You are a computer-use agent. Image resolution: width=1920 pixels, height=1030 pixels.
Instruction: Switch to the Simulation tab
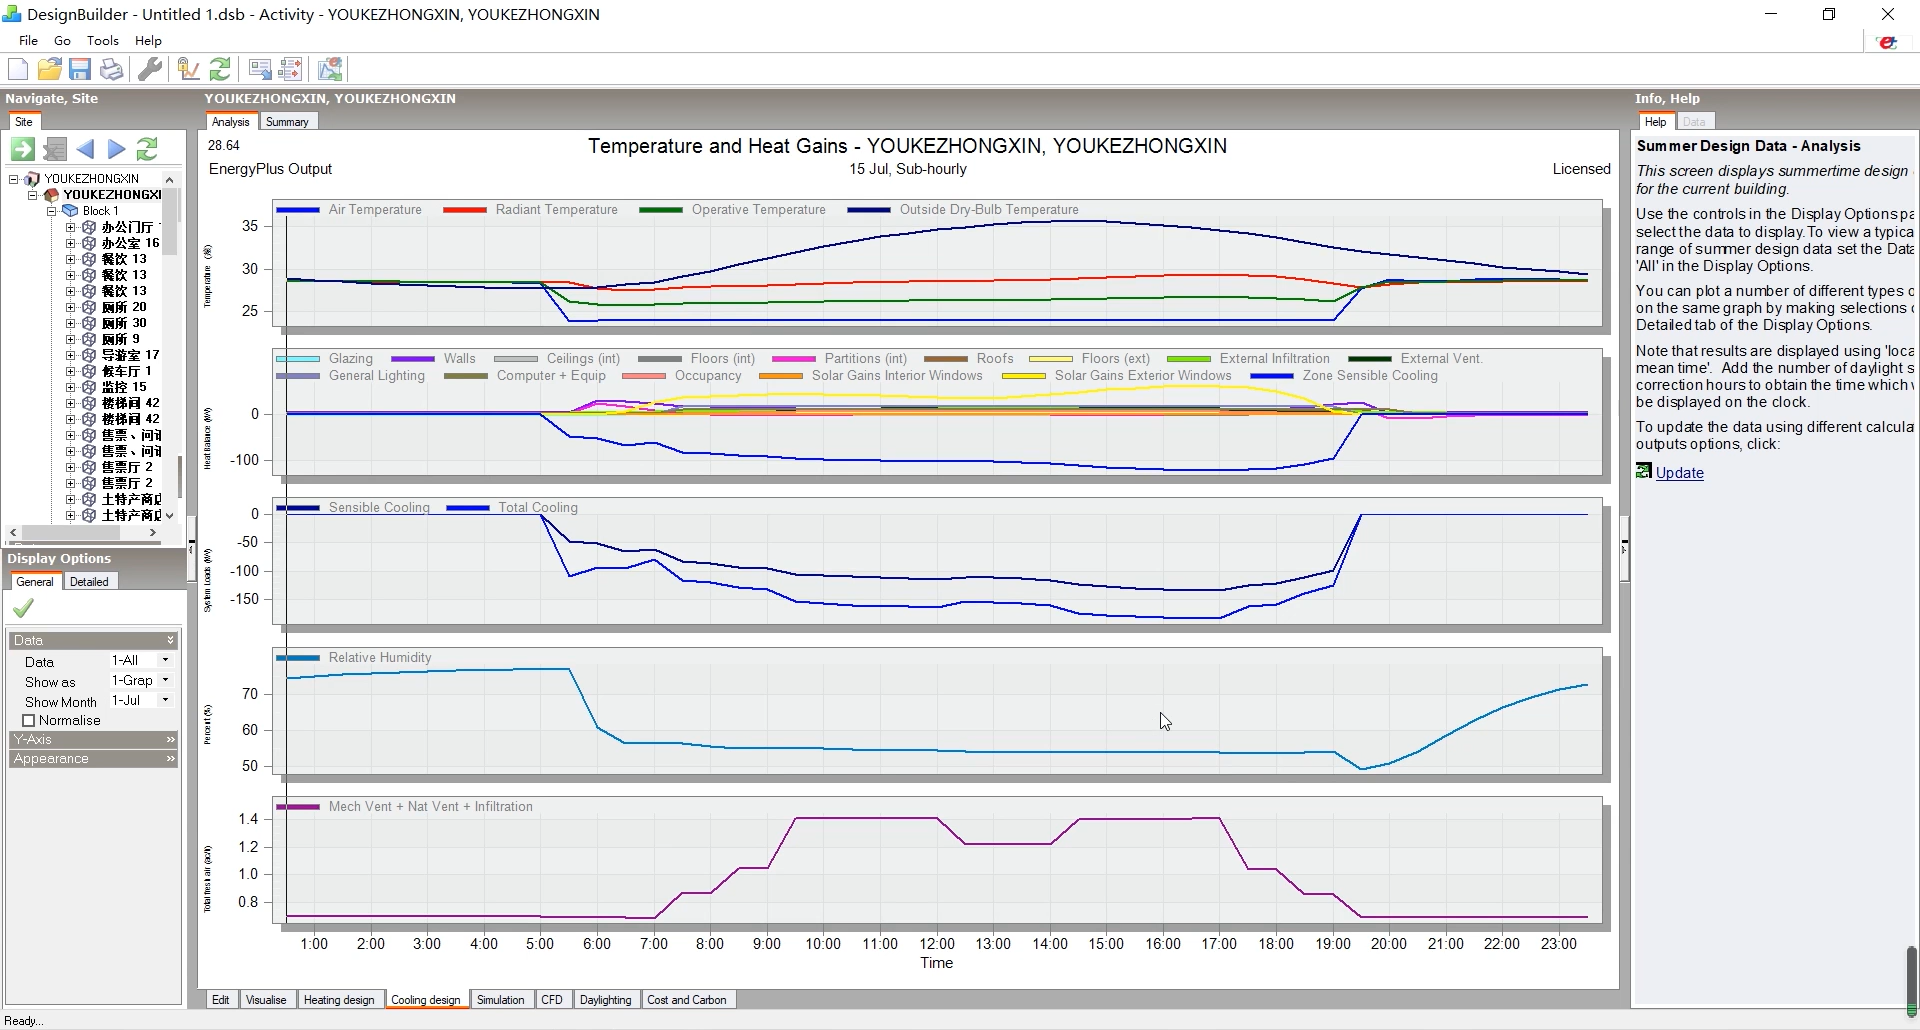point(500,1000)
